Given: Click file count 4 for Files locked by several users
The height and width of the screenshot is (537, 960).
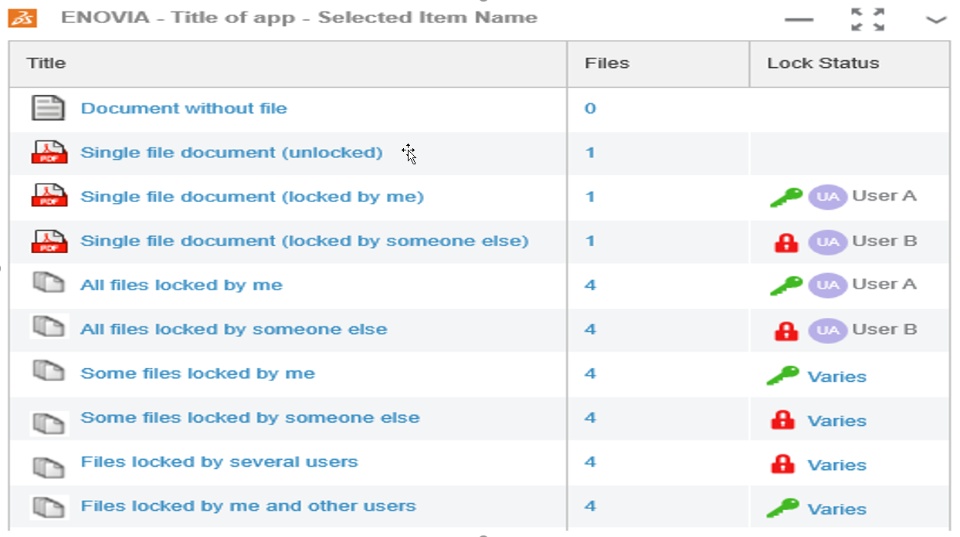Looking at the screenshot, I should (x=590, y=462).
